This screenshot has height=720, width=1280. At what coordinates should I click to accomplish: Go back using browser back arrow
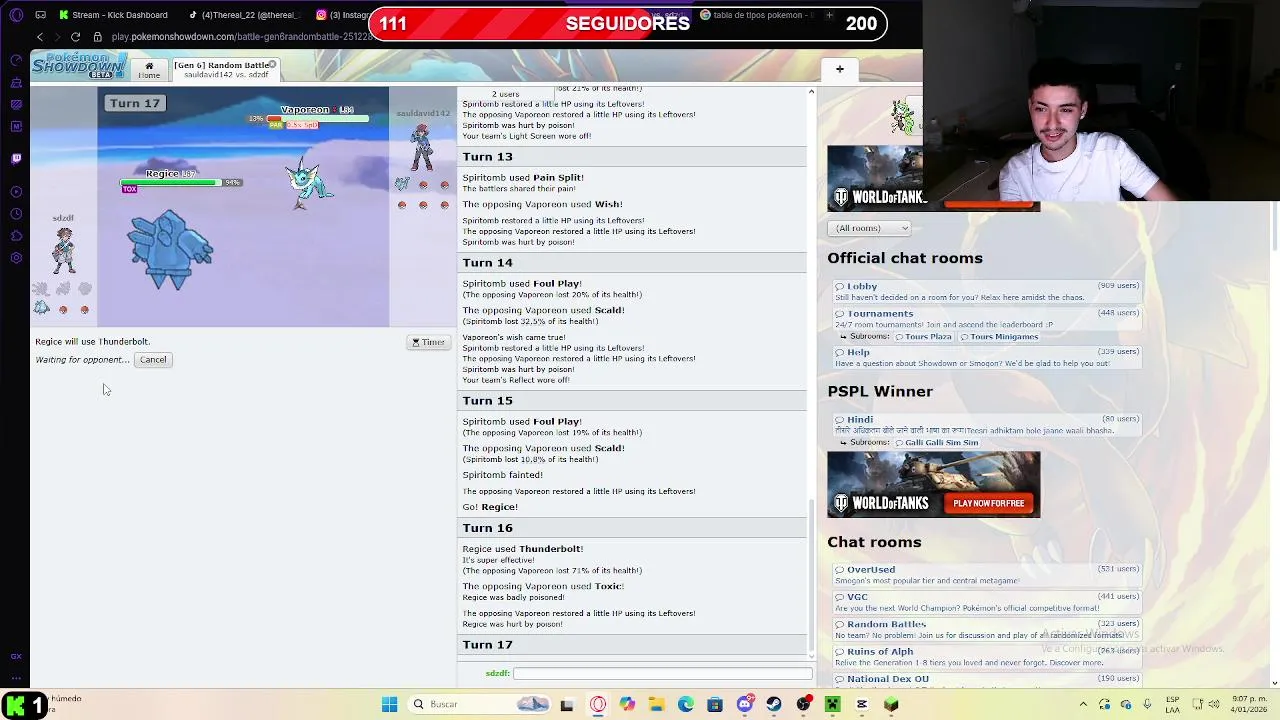tap(40, 37)
